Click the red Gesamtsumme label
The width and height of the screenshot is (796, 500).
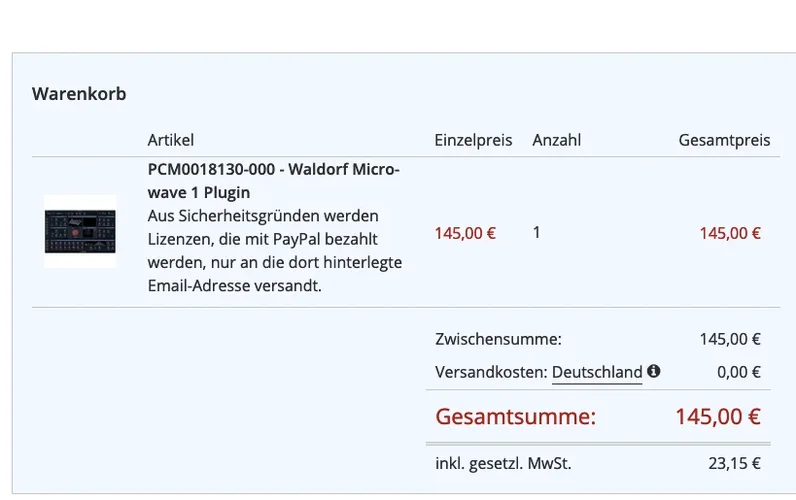tap(515, 416)
